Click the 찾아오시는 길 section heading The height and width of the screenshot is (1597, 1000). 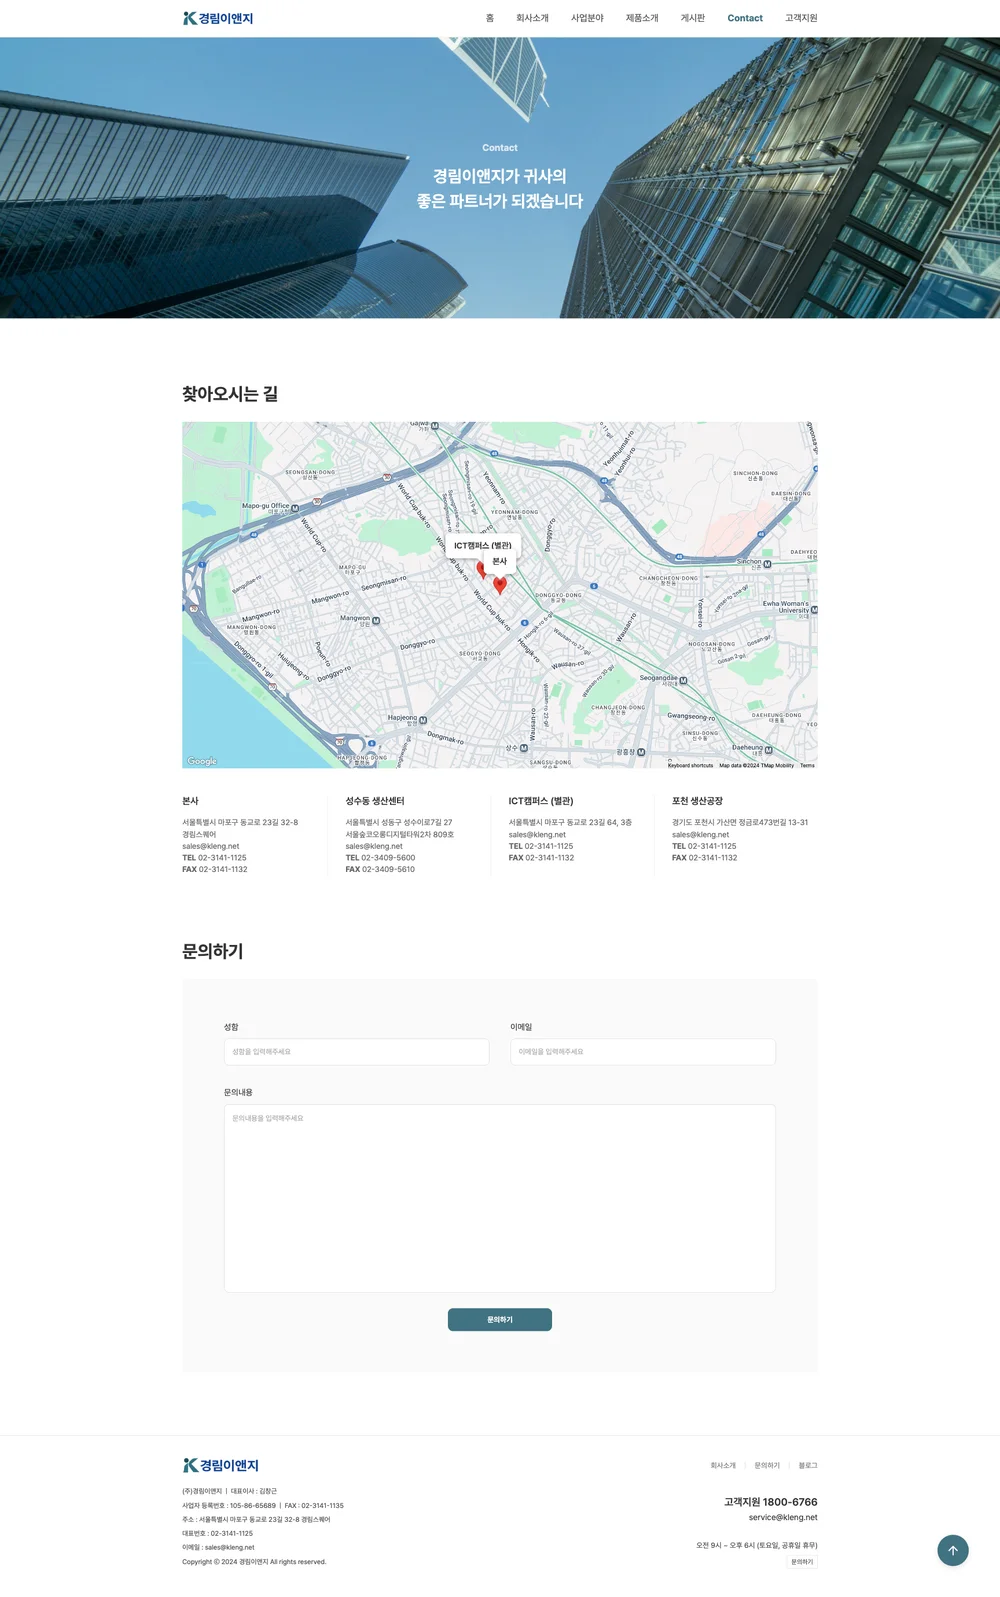[x=230, y=394]
